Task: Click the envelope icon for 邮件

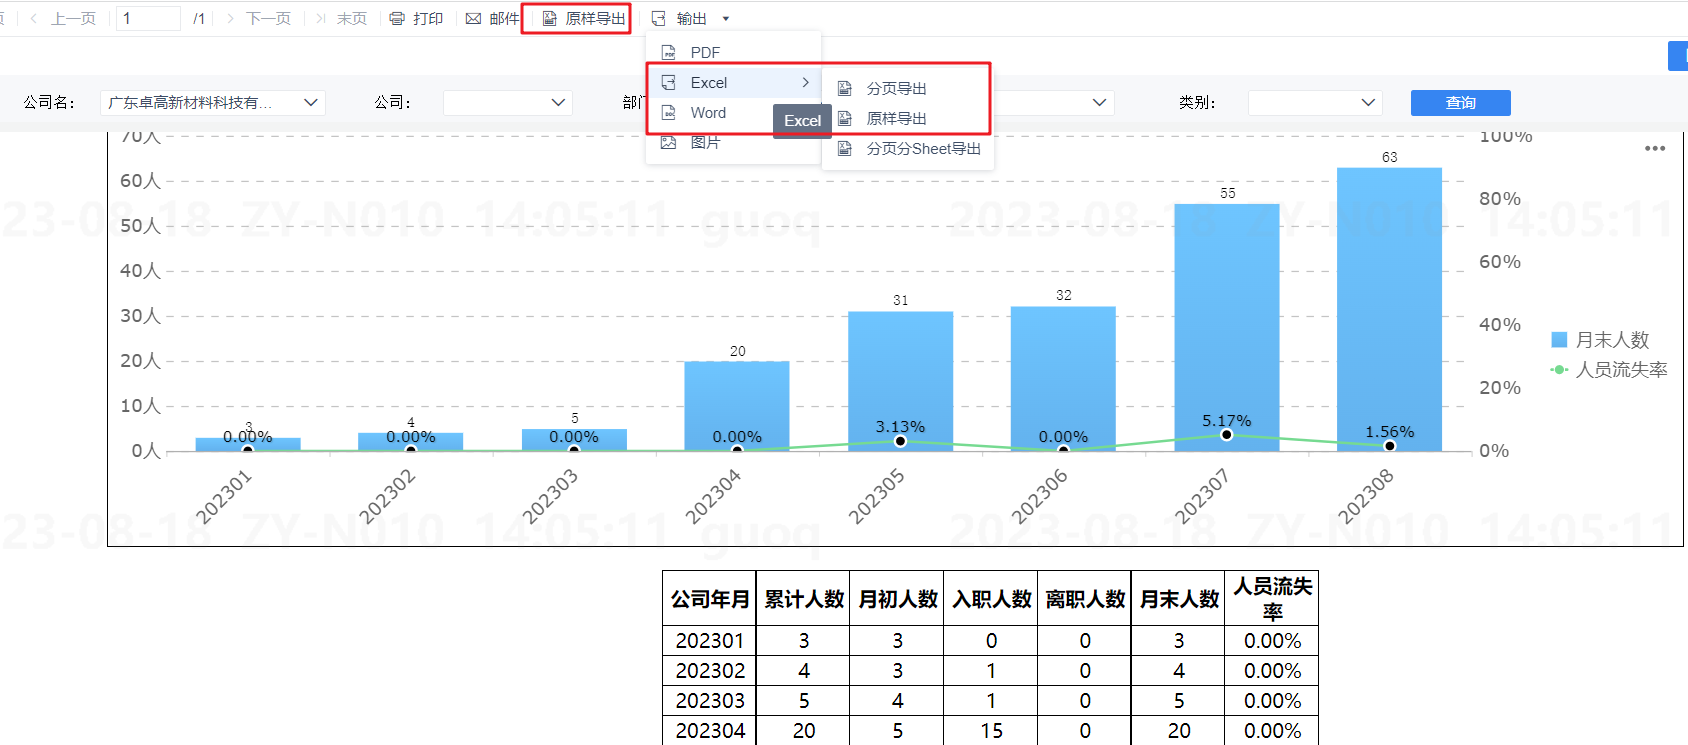Action: 473,19
